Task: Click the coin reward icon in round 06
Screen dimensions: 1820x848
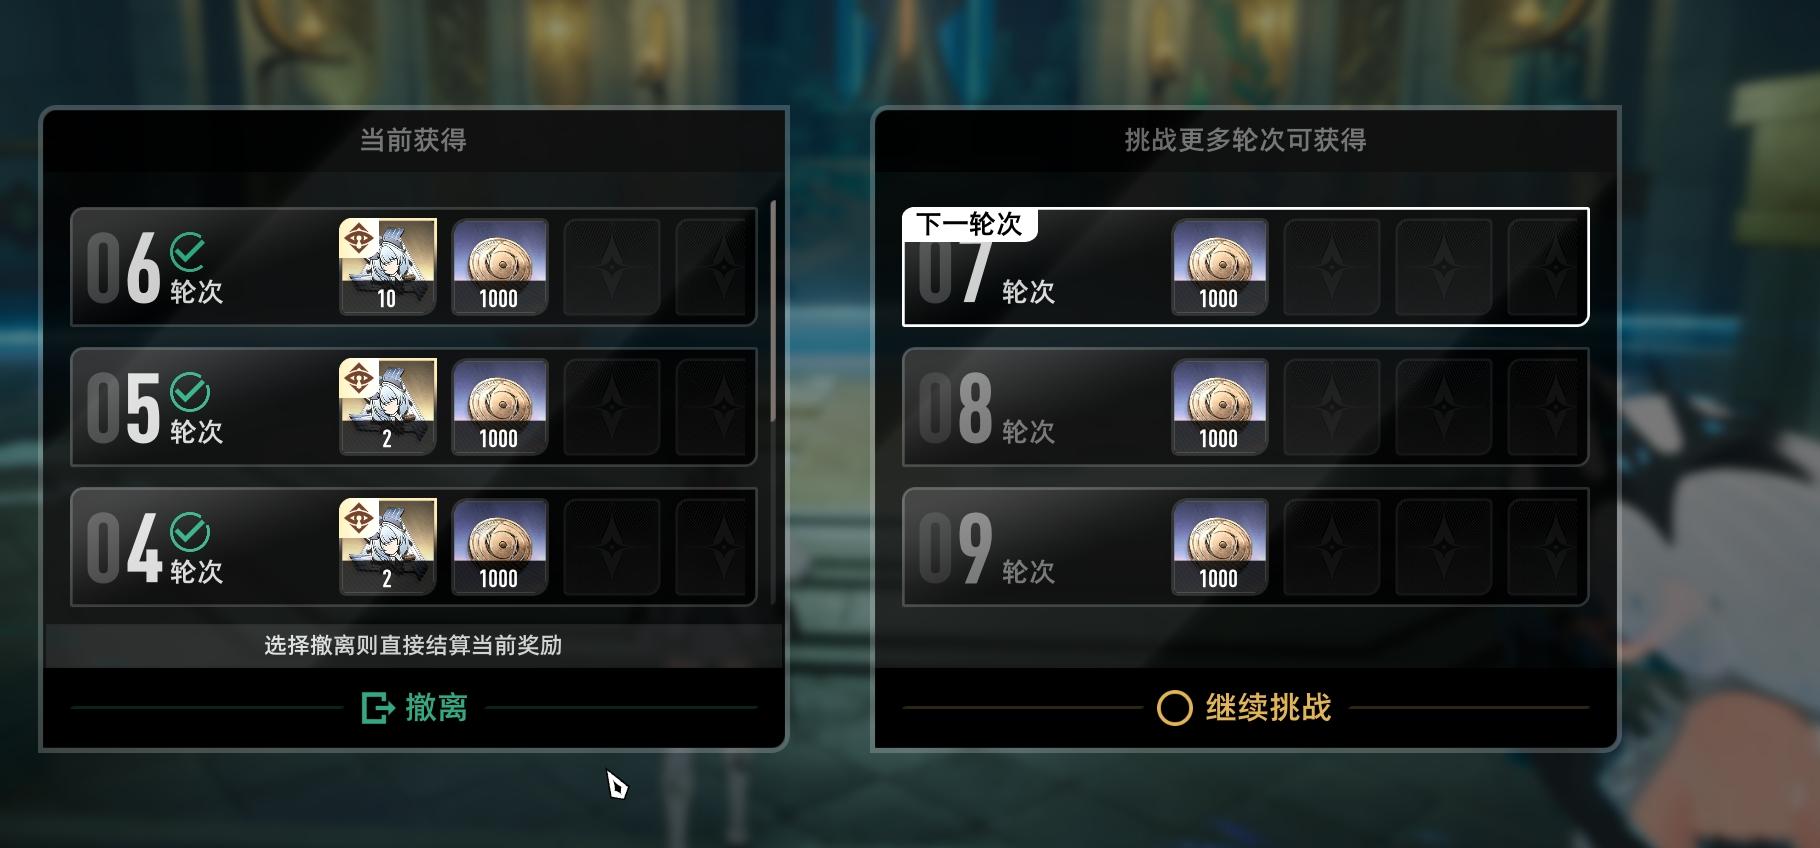Action: pyautogui.click(x=500, y=267)
